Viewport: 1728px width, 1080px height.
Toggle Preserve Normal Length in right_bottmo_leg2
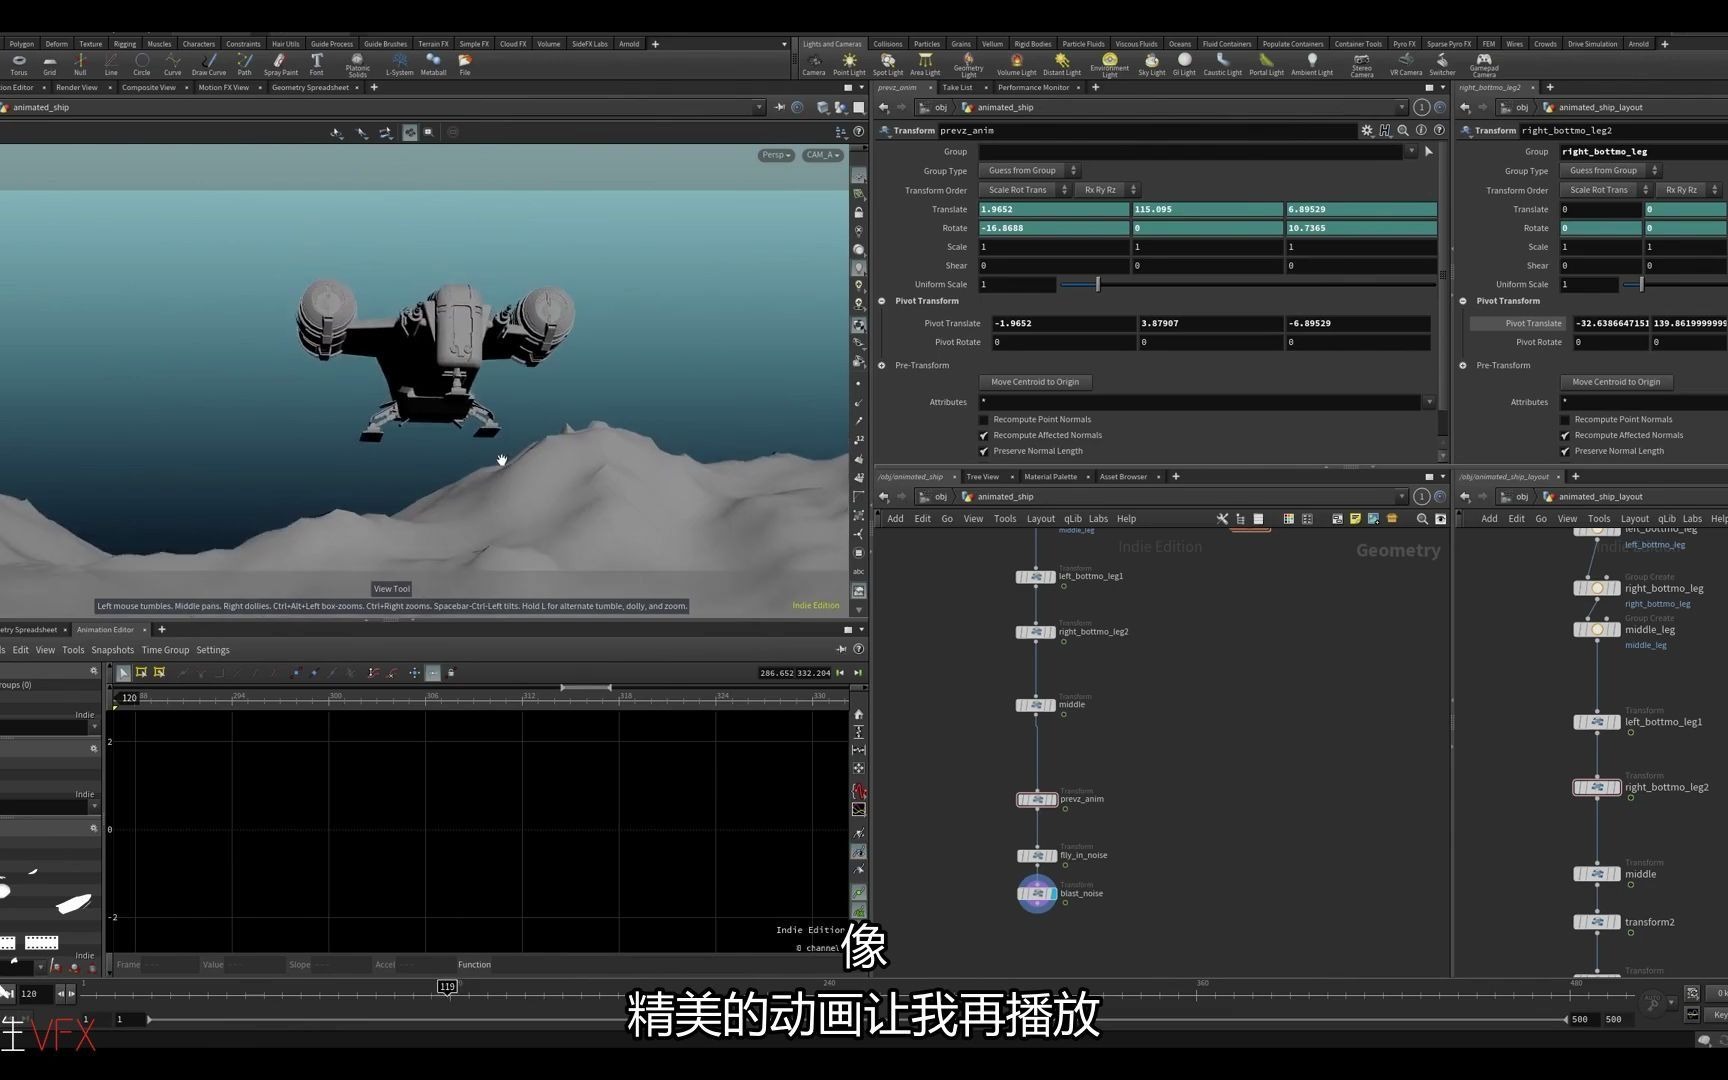click(1565, 452)
